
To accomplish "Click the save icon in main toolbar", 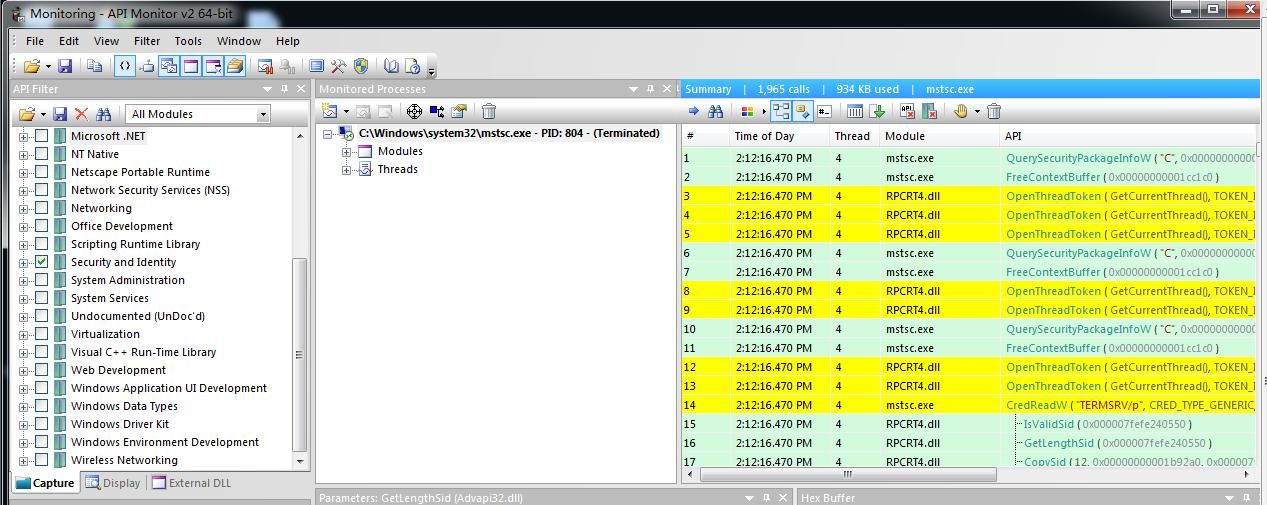I will [65, 66].
